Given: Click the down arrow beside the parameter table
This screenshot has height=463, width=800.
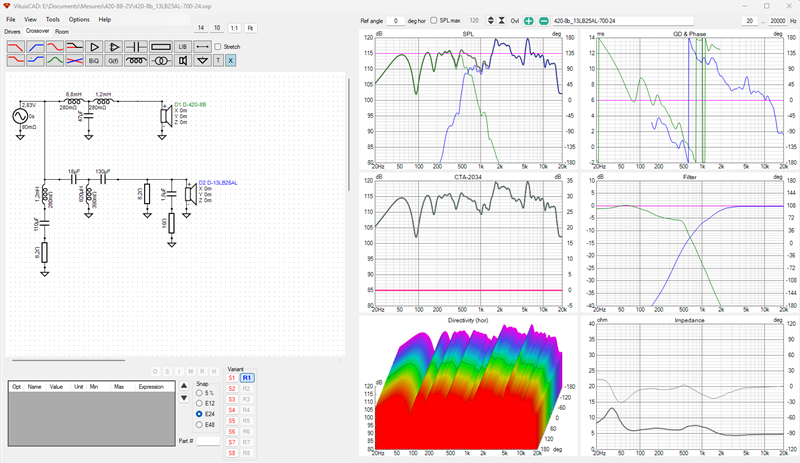Looking at the screenshot, I should 184,398.
